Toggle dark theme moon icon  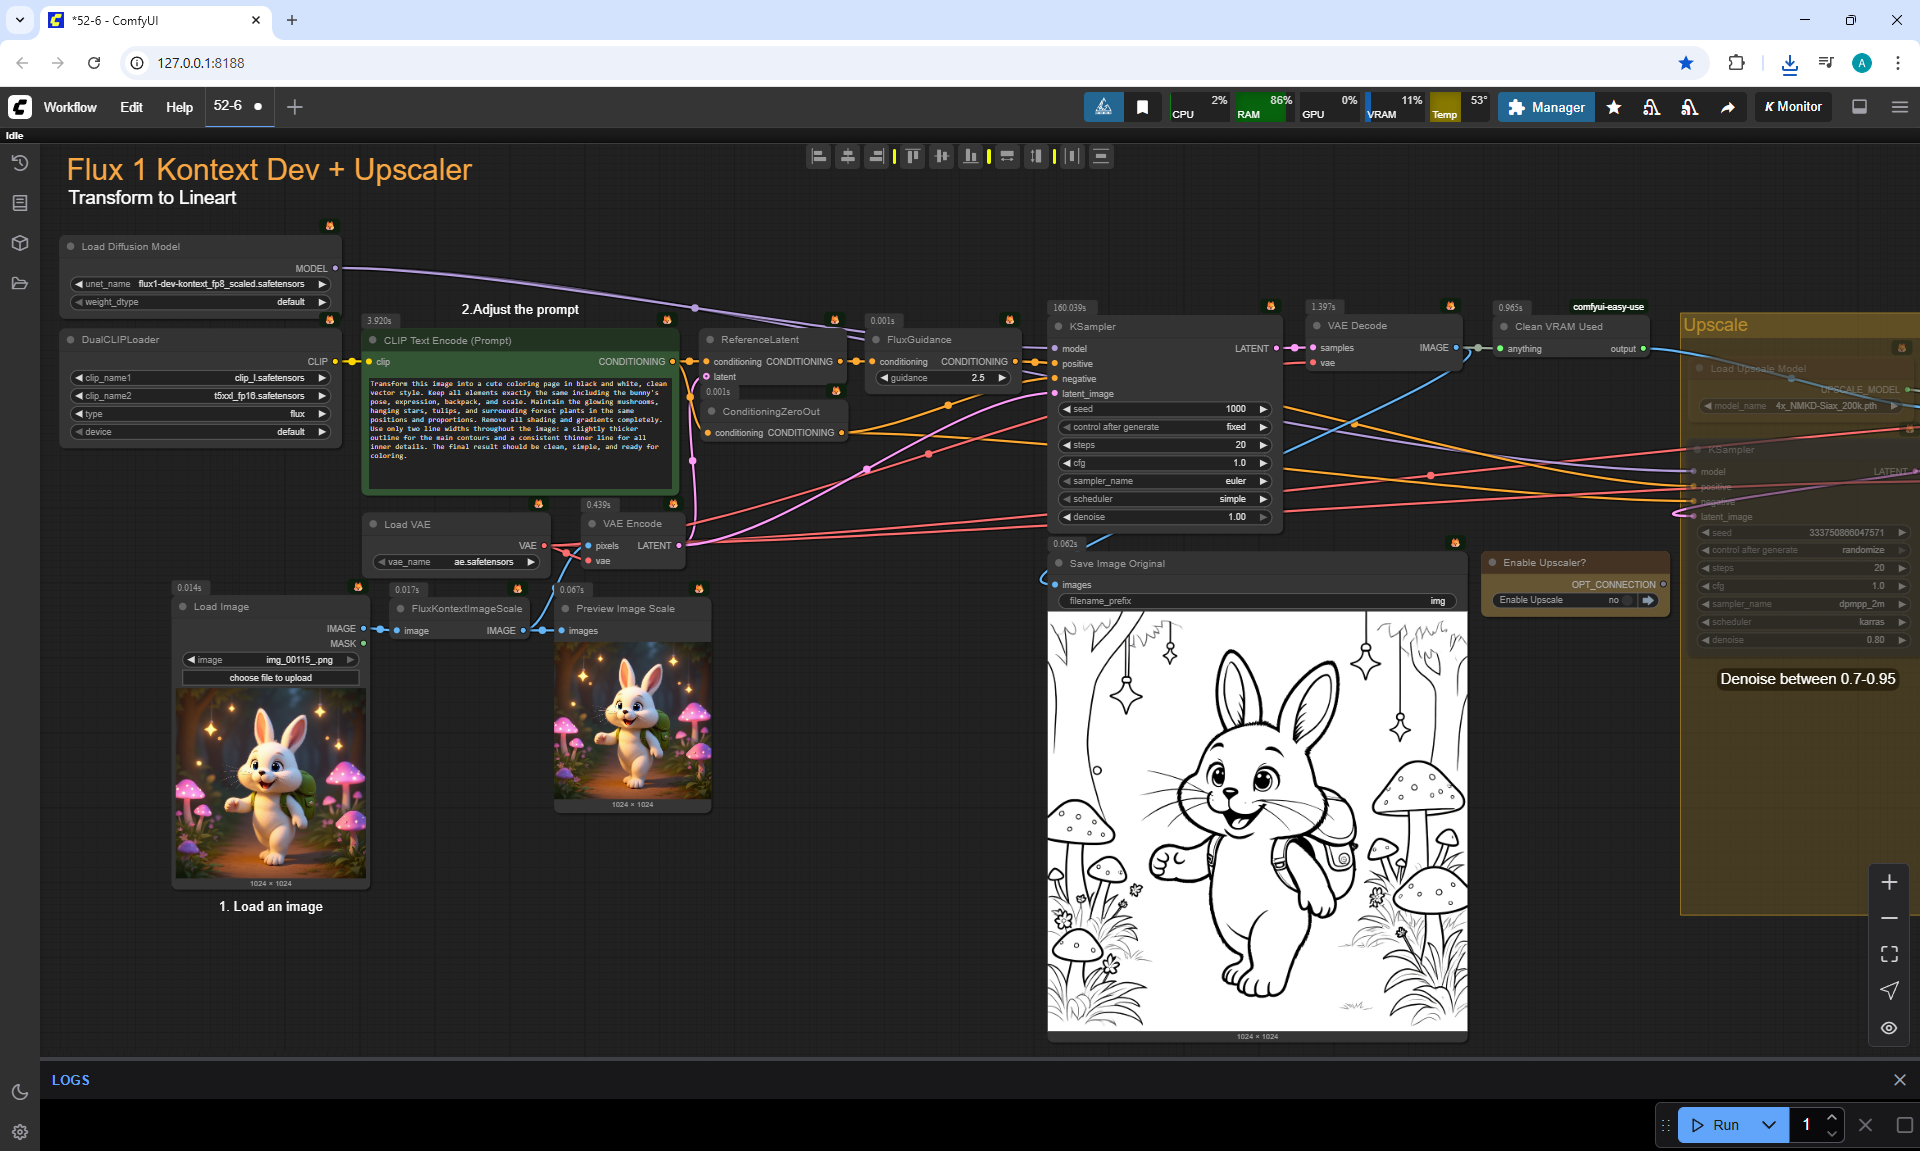pyautogui.click(x=20, y=1092)
